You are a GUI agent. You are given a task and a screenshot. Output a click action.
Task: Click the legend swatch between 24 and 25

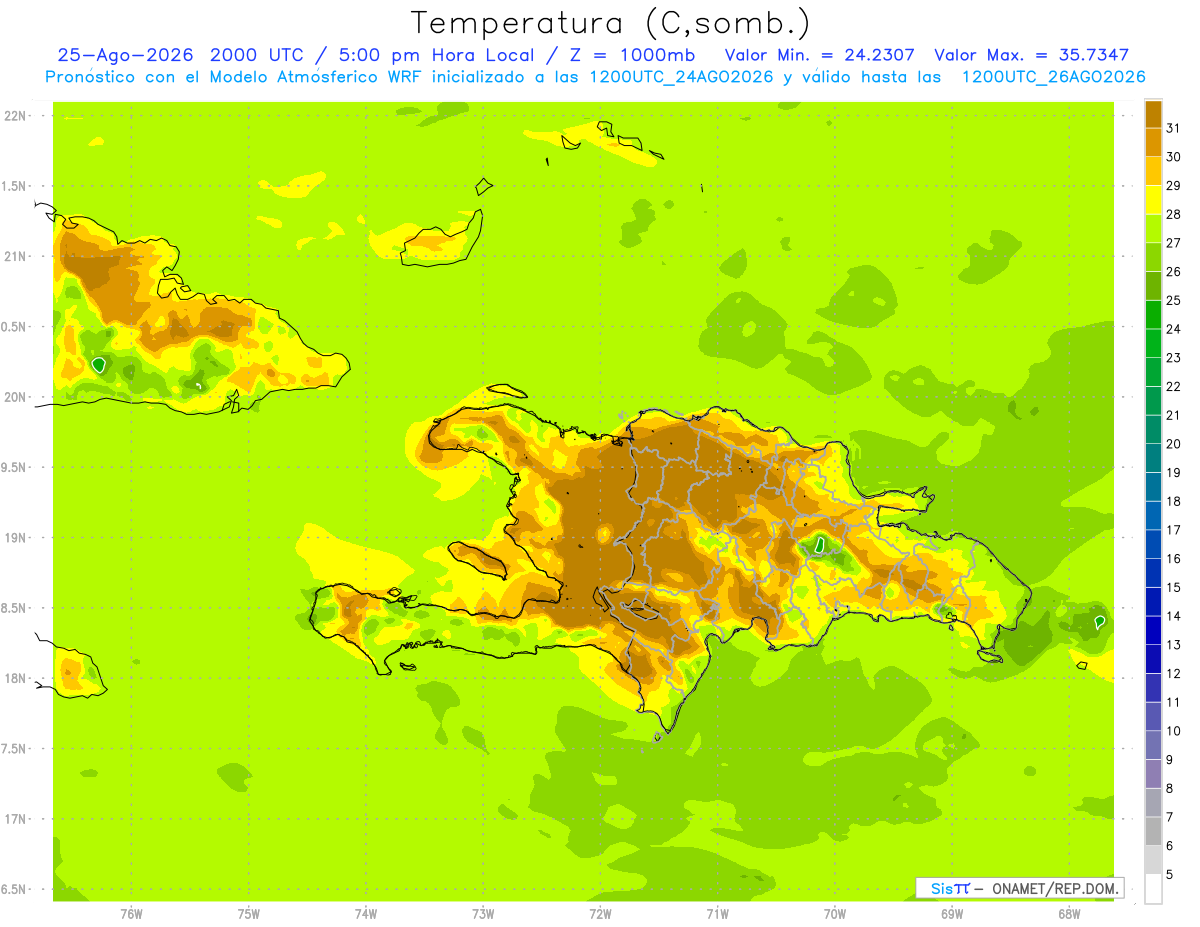tap(1153, 315)
